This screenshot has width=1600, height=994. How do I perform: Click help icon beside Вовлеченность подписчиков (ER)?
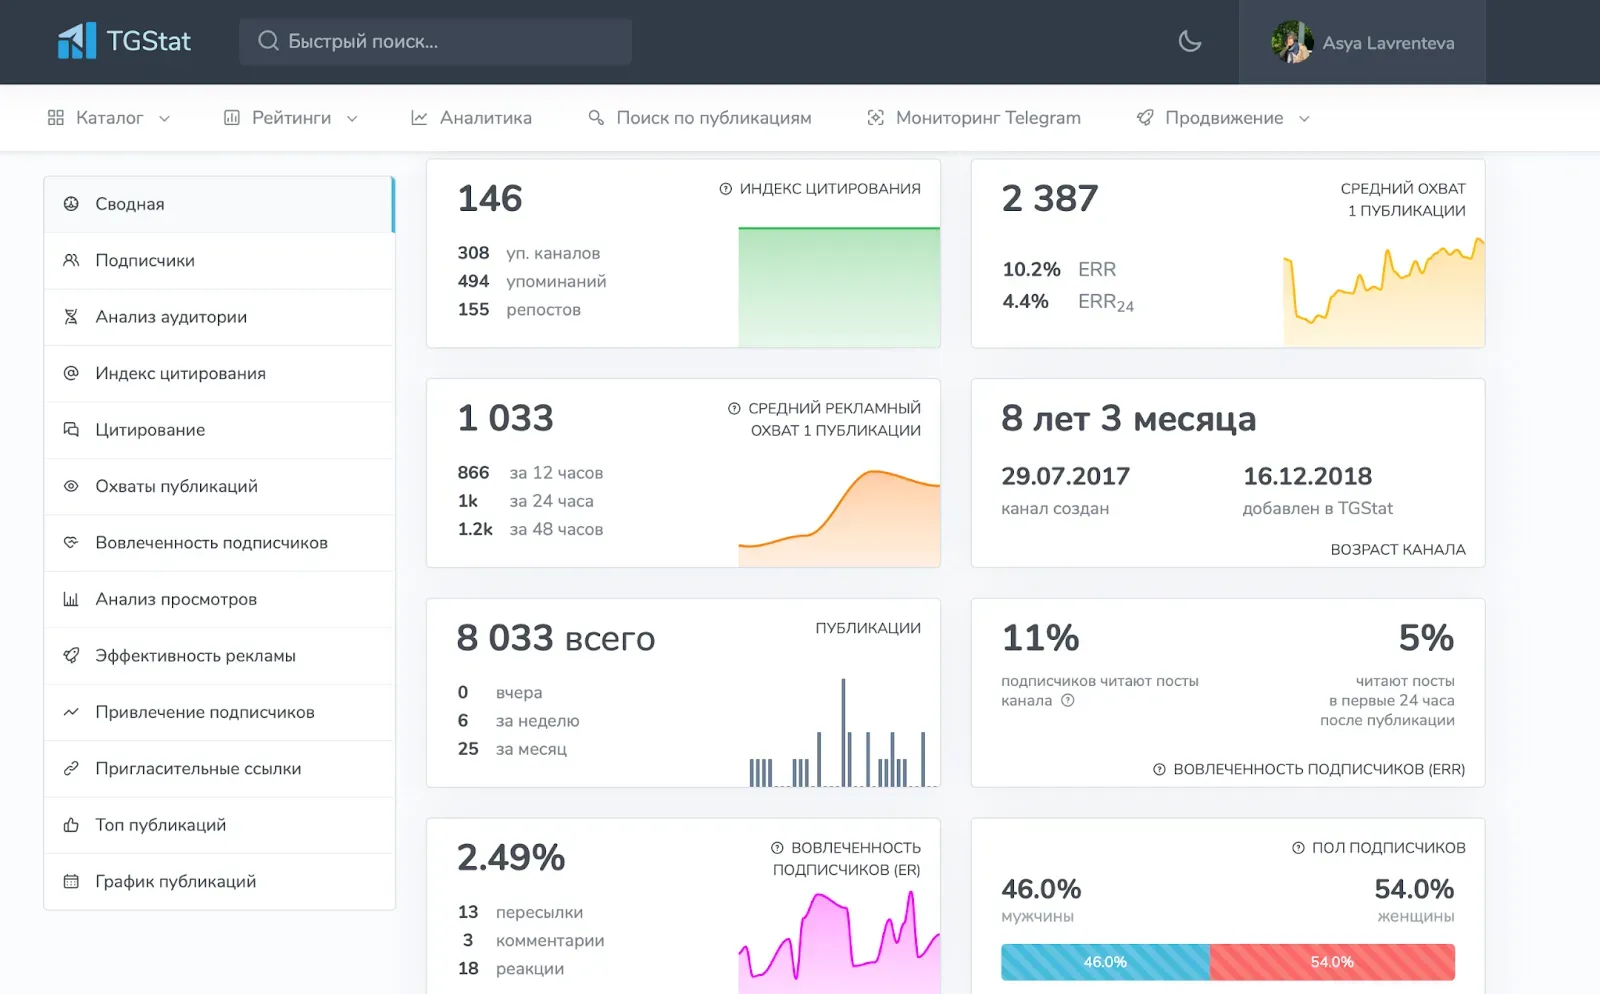click(x=777, y=848)
